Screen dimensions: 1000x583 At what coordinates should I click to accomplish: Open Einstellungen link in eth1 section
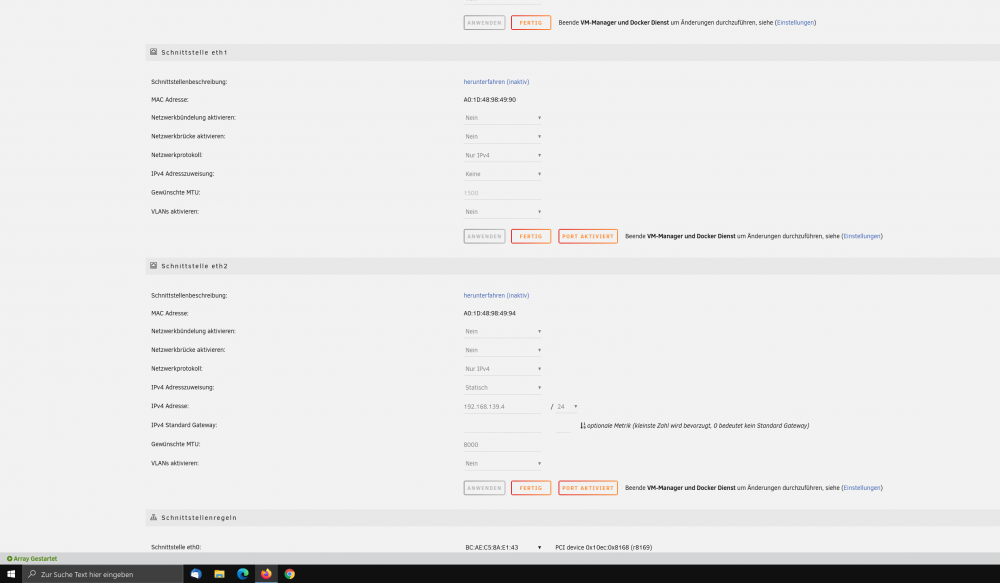pyautogui.click(x=862, y=236)
